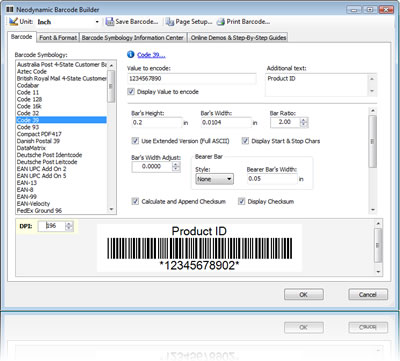Open the Barcode Symbology Information Center tab
Viewport: 400px width, 361px height.
point(133,37)
